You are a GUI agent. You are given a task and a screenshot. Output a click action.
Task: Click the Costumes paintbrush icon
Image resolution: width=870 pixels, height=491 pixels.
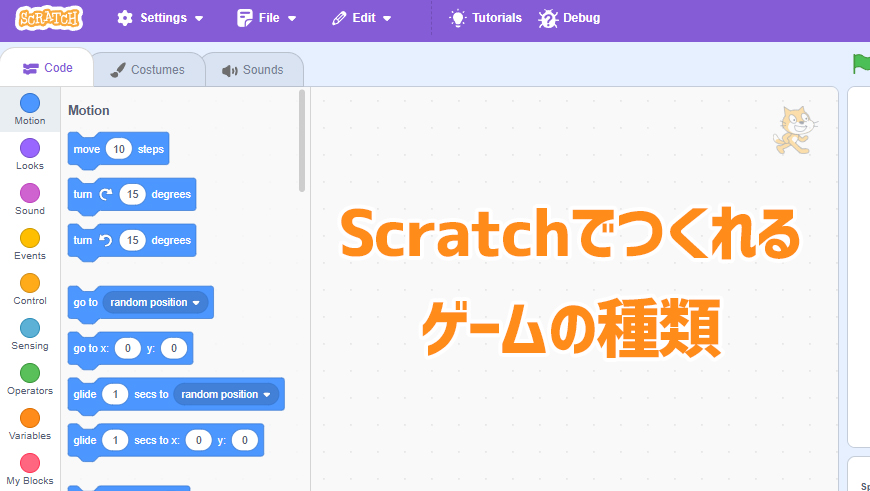click(118, 70)
